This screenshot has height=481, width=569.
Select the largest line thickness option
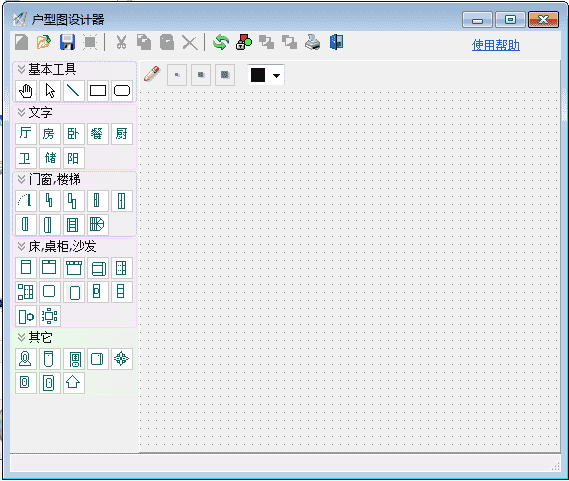pos(225,75)
